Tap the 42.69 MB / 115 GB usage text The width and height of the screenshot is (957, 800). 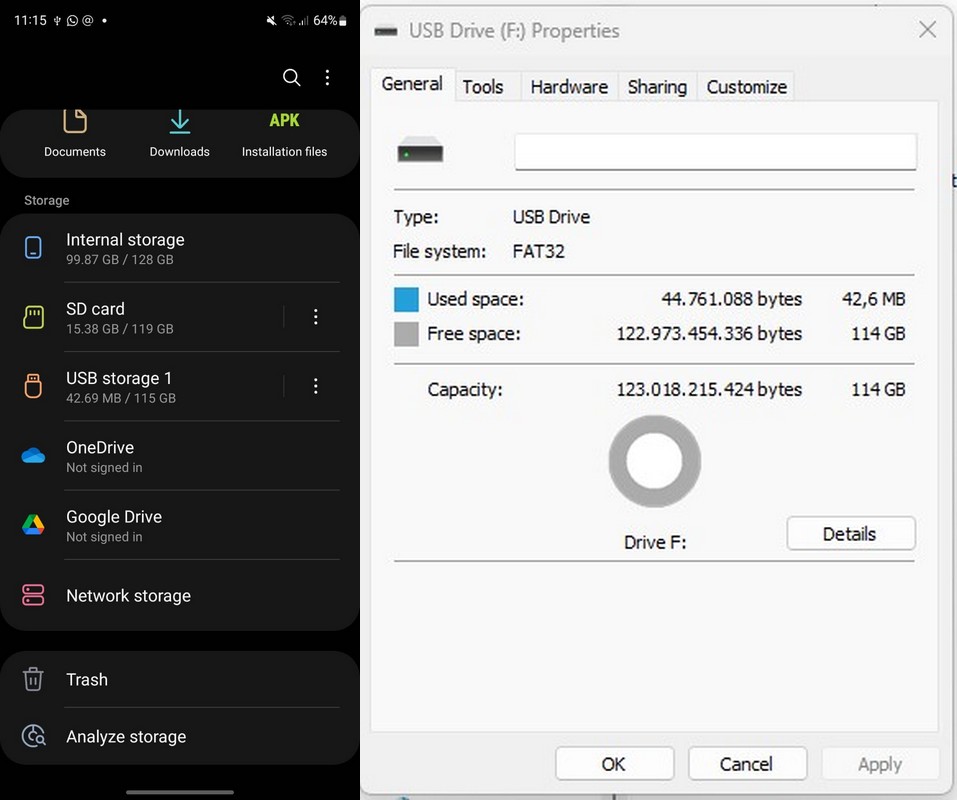tap(121, 398)
